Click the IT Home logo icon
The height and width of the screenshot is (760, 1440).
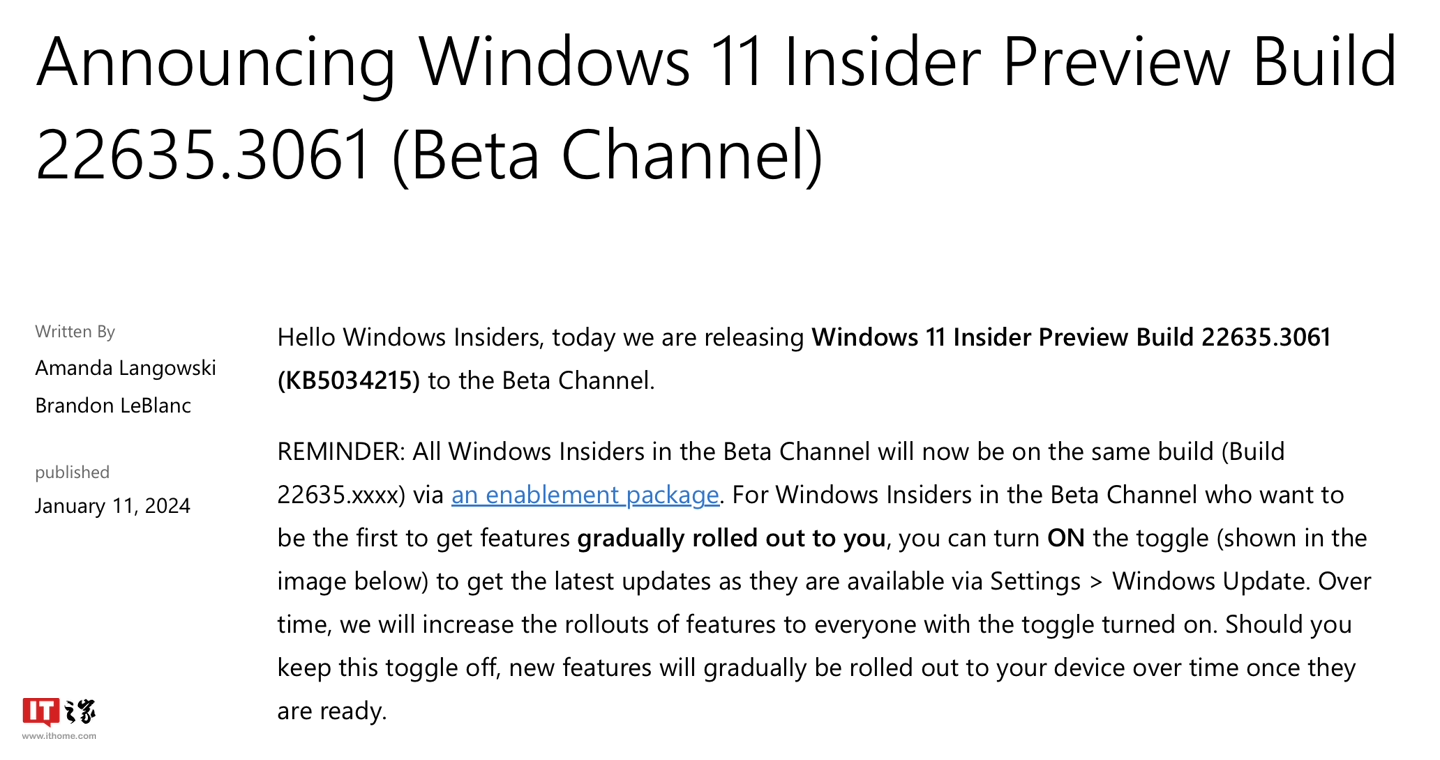point(59,712)
